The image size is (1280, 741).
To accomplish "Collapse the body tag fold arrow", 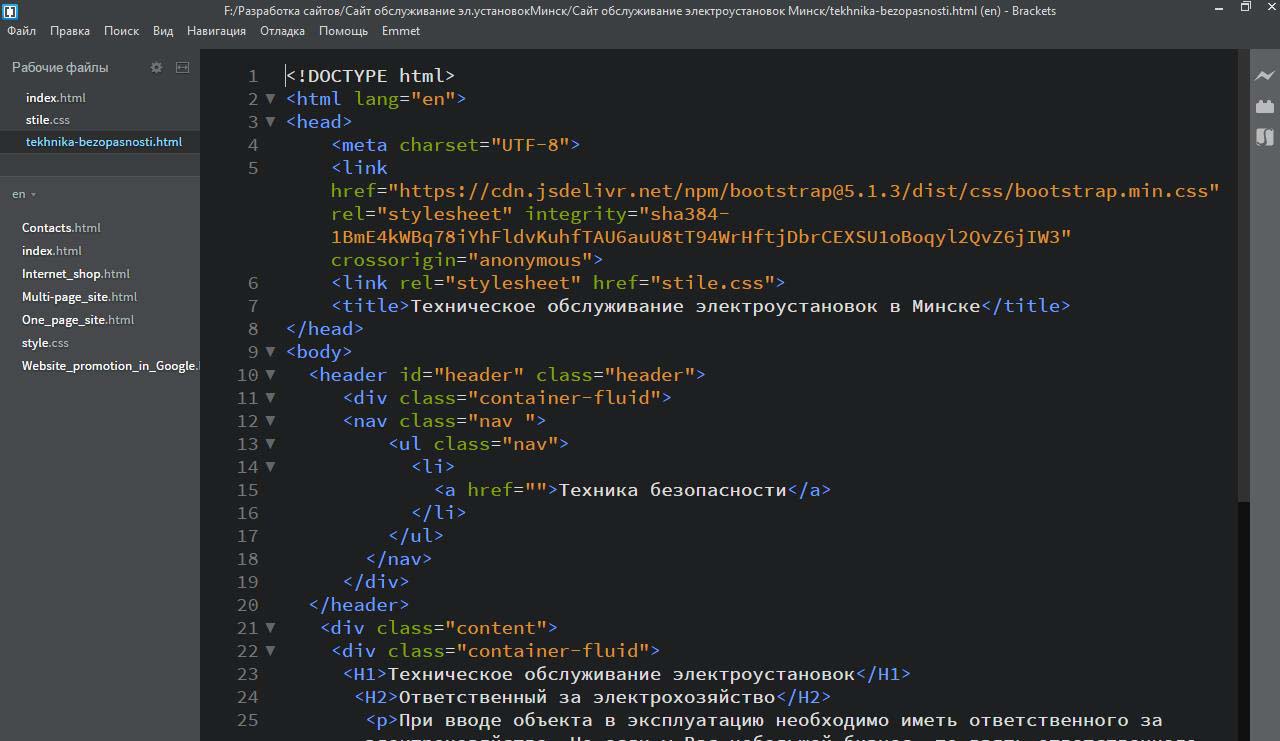I will (270, 352).
